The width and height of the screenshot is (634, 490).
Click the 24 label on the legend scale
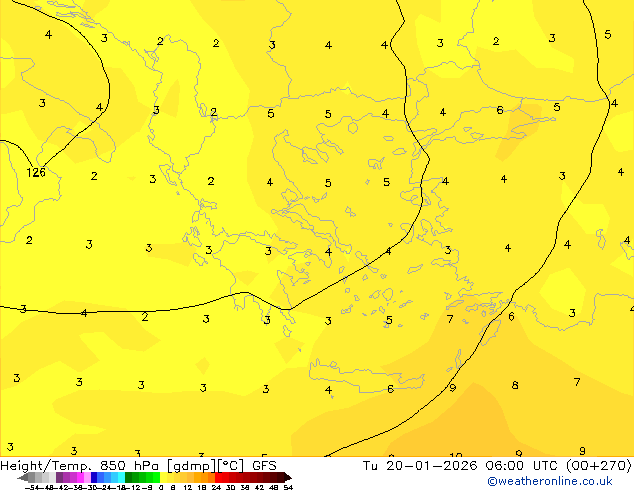[216, 487]
